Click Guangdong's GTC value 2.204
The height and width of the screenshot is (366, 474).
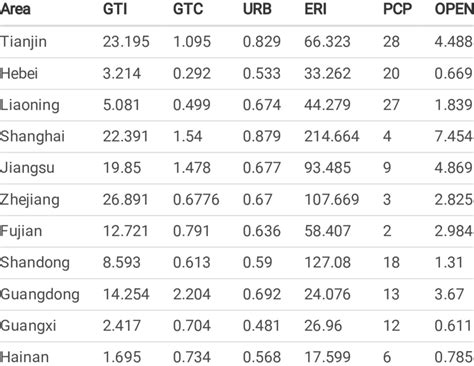[x=192, y=294]
